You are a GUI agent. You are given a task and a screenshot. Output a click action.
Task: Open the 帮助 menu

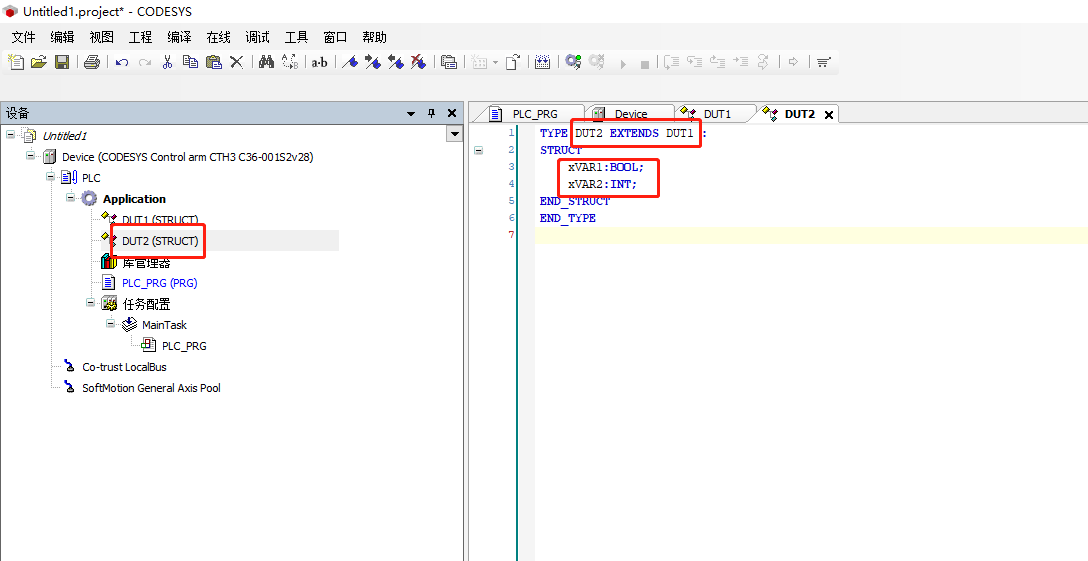pos(374,37)
